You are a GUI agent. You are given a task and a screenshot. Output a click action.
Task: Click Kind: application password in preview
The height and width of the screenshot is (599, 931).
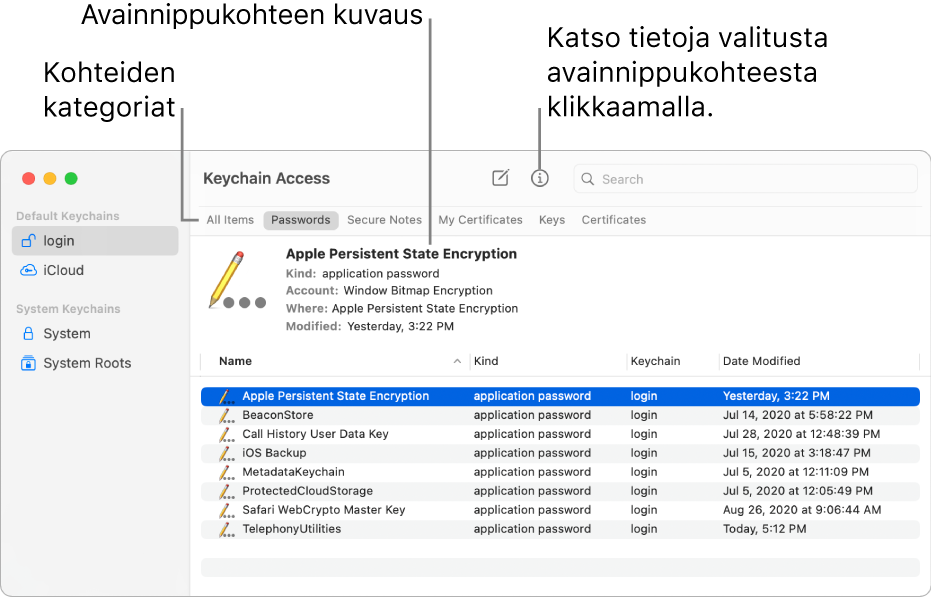(x=362, y=274)
